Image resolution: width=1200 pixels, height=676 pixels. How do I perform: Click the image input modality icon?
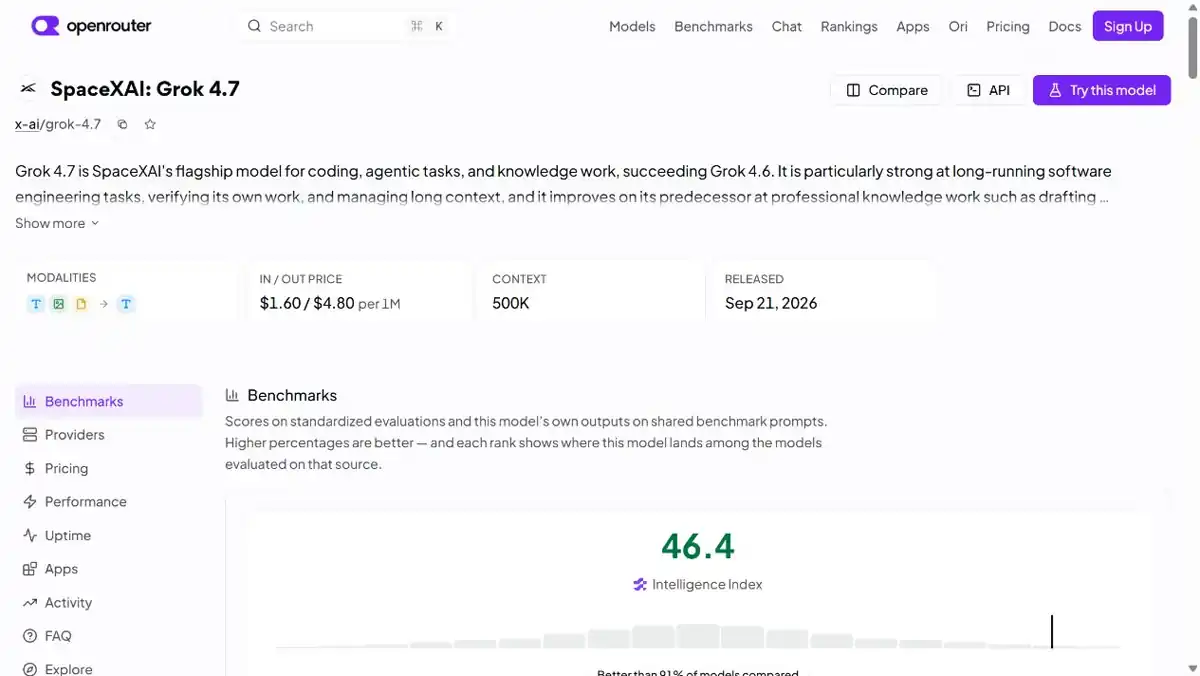59,304
